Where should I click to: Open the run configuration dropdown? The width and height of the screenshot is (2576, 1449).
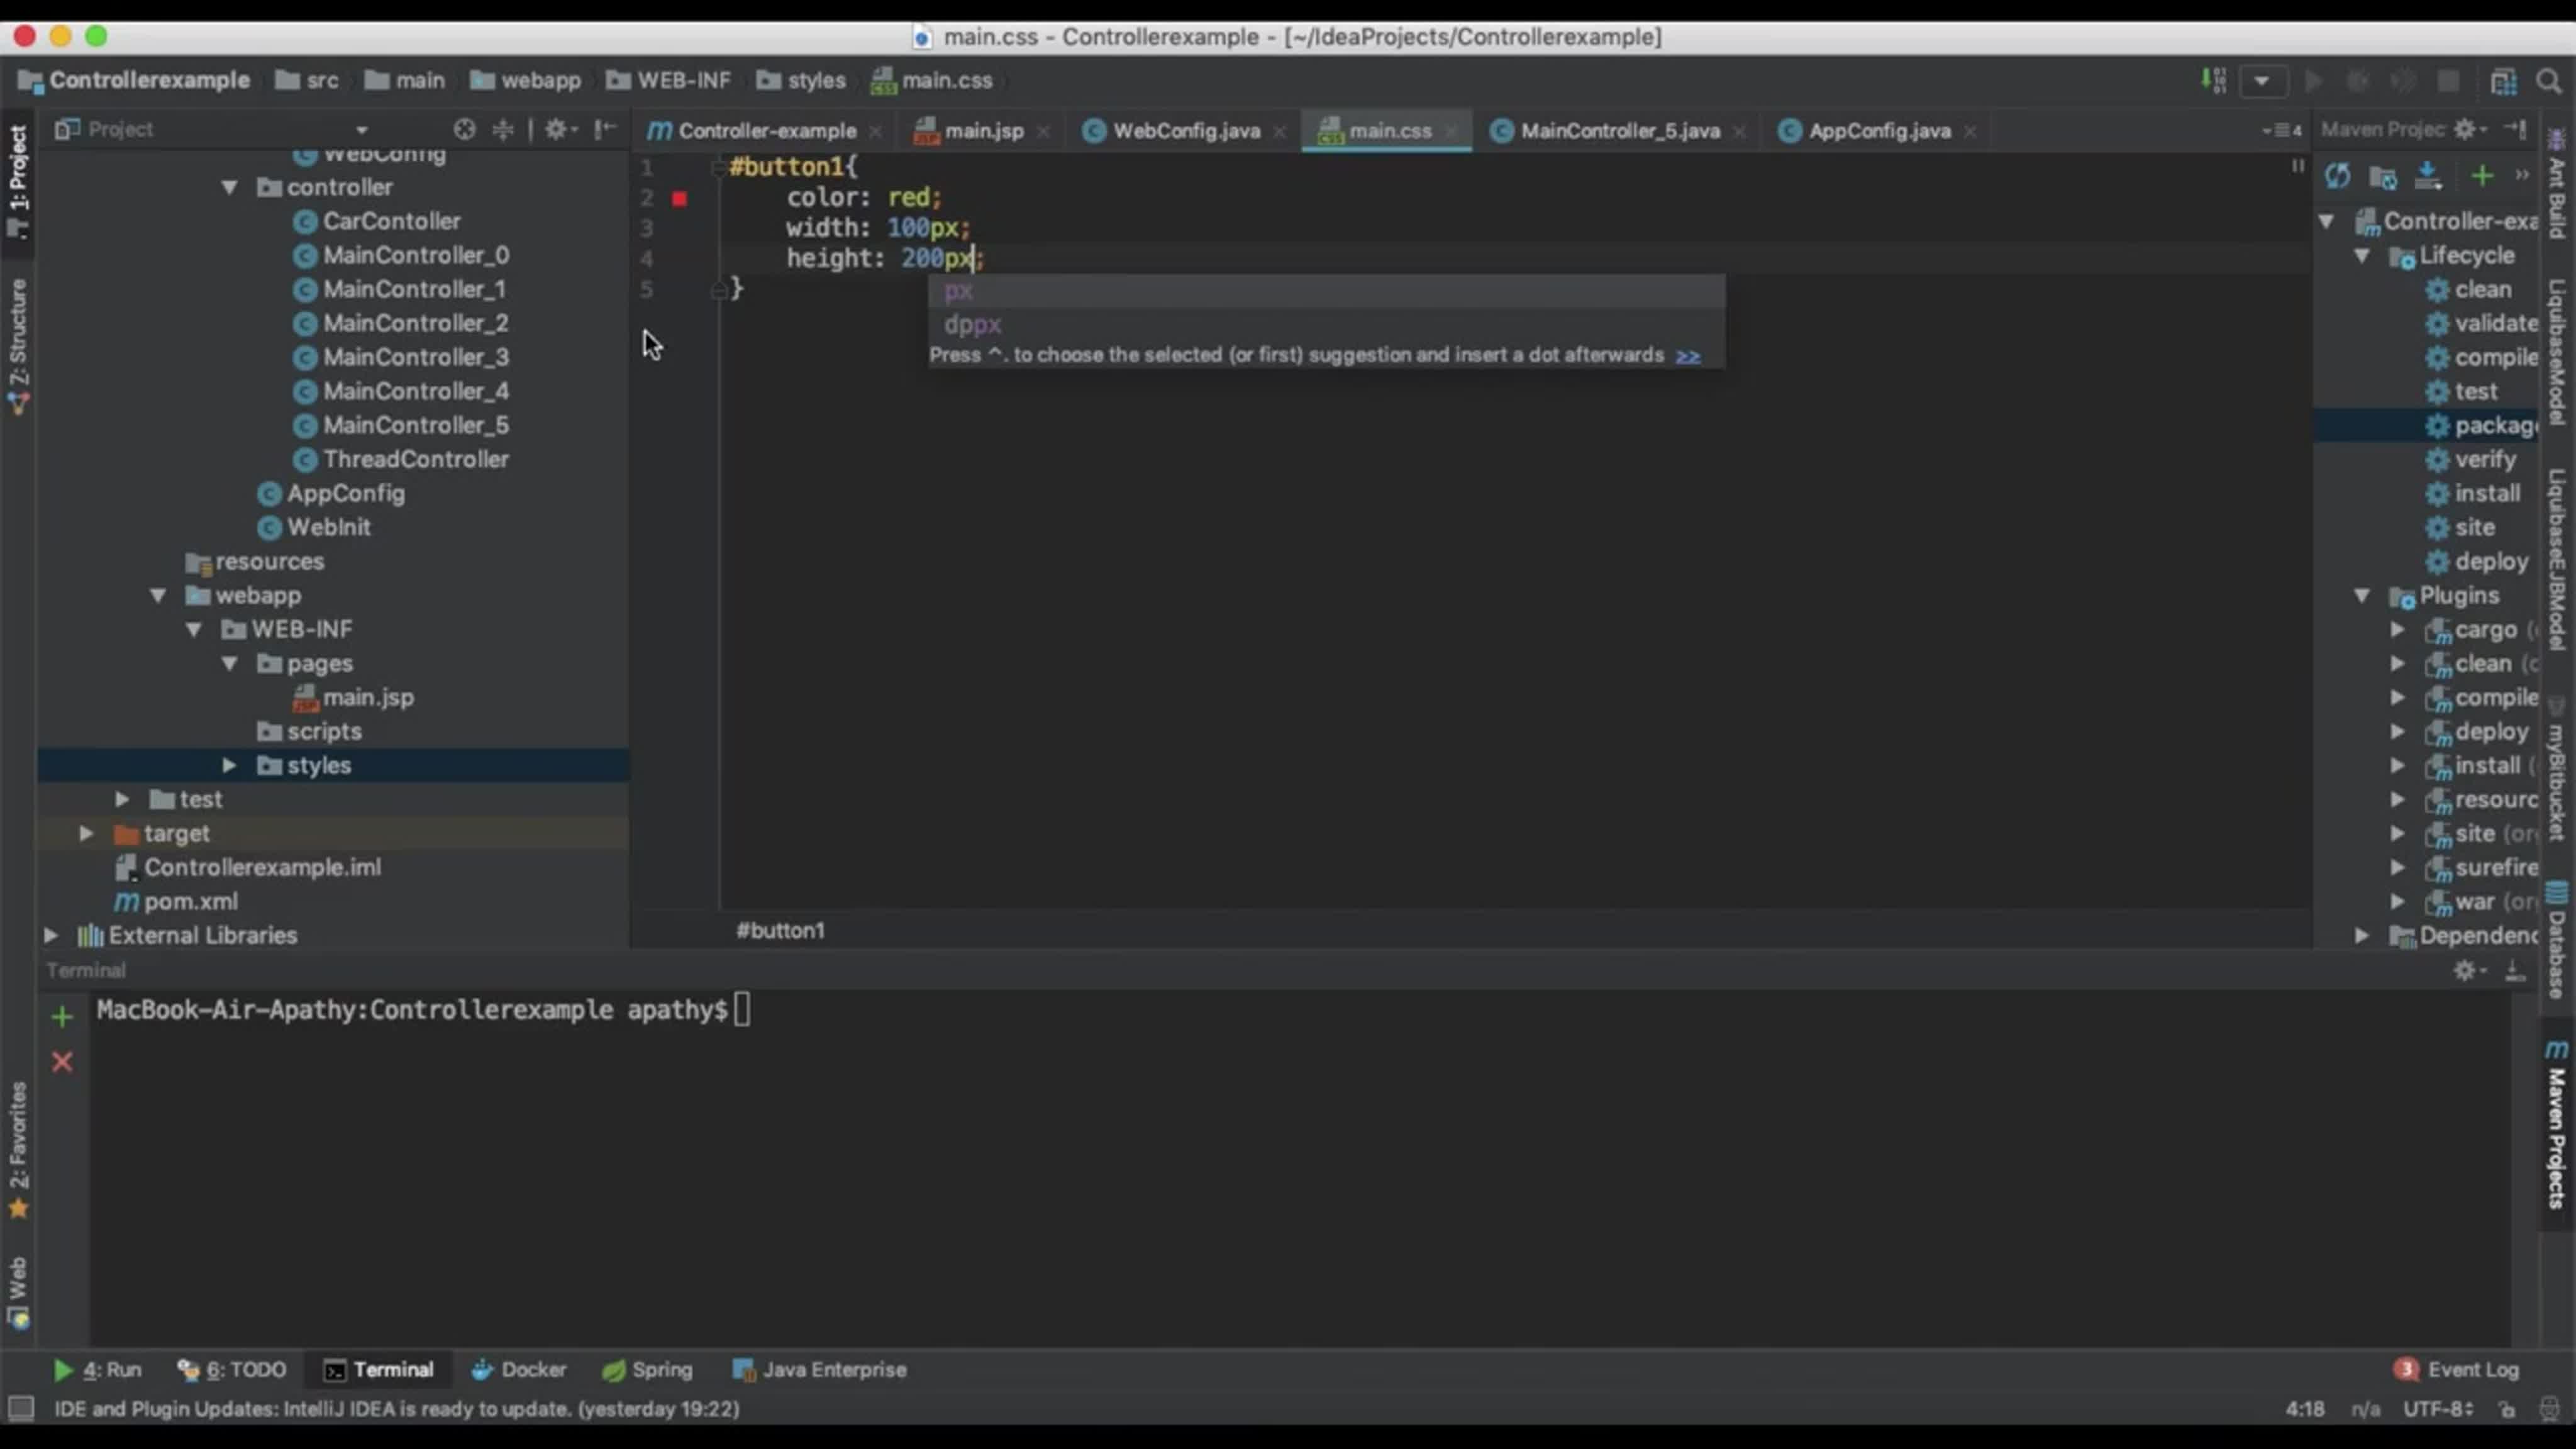[2262, 81]
